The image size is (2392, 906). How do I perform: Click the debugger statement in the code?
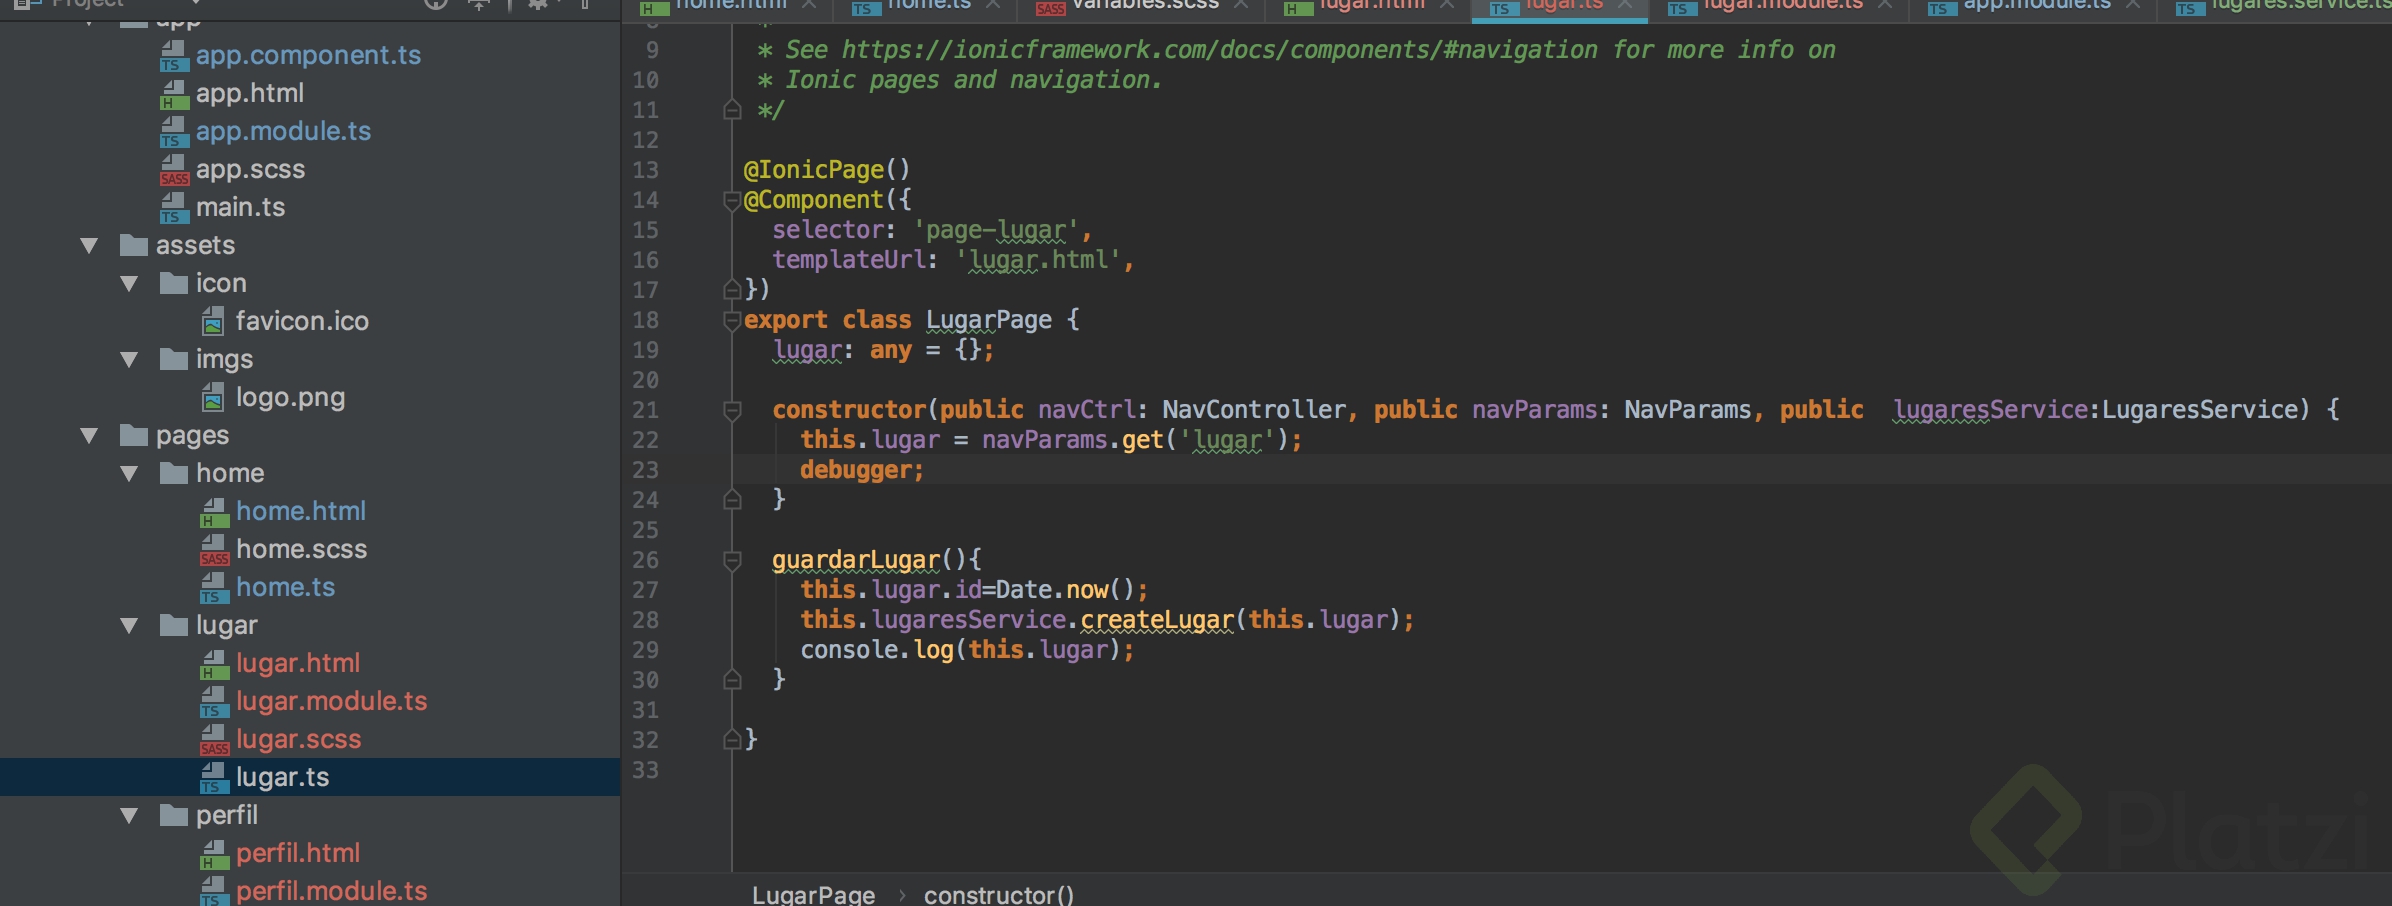(x=861, y=470)
